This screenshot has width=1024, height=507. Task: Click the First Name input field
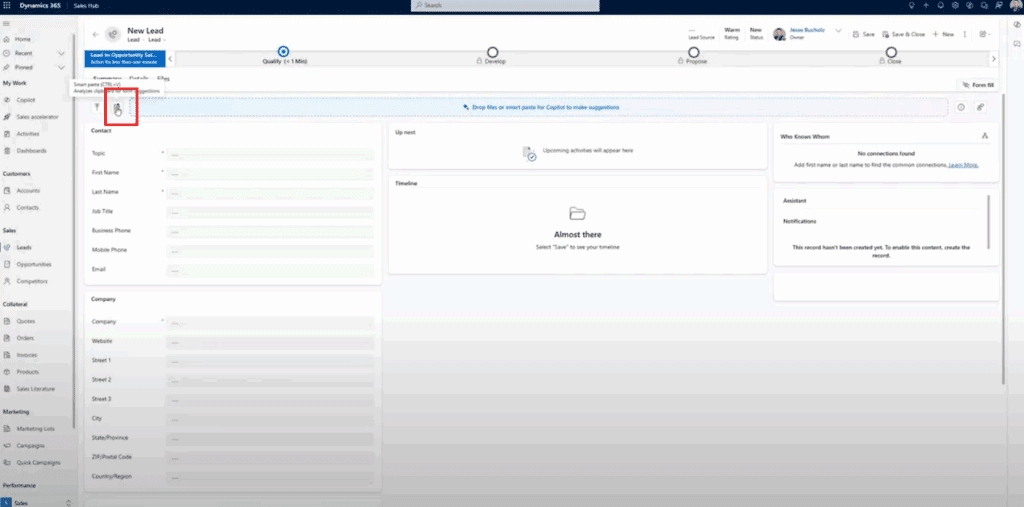[x=270, y=174]
